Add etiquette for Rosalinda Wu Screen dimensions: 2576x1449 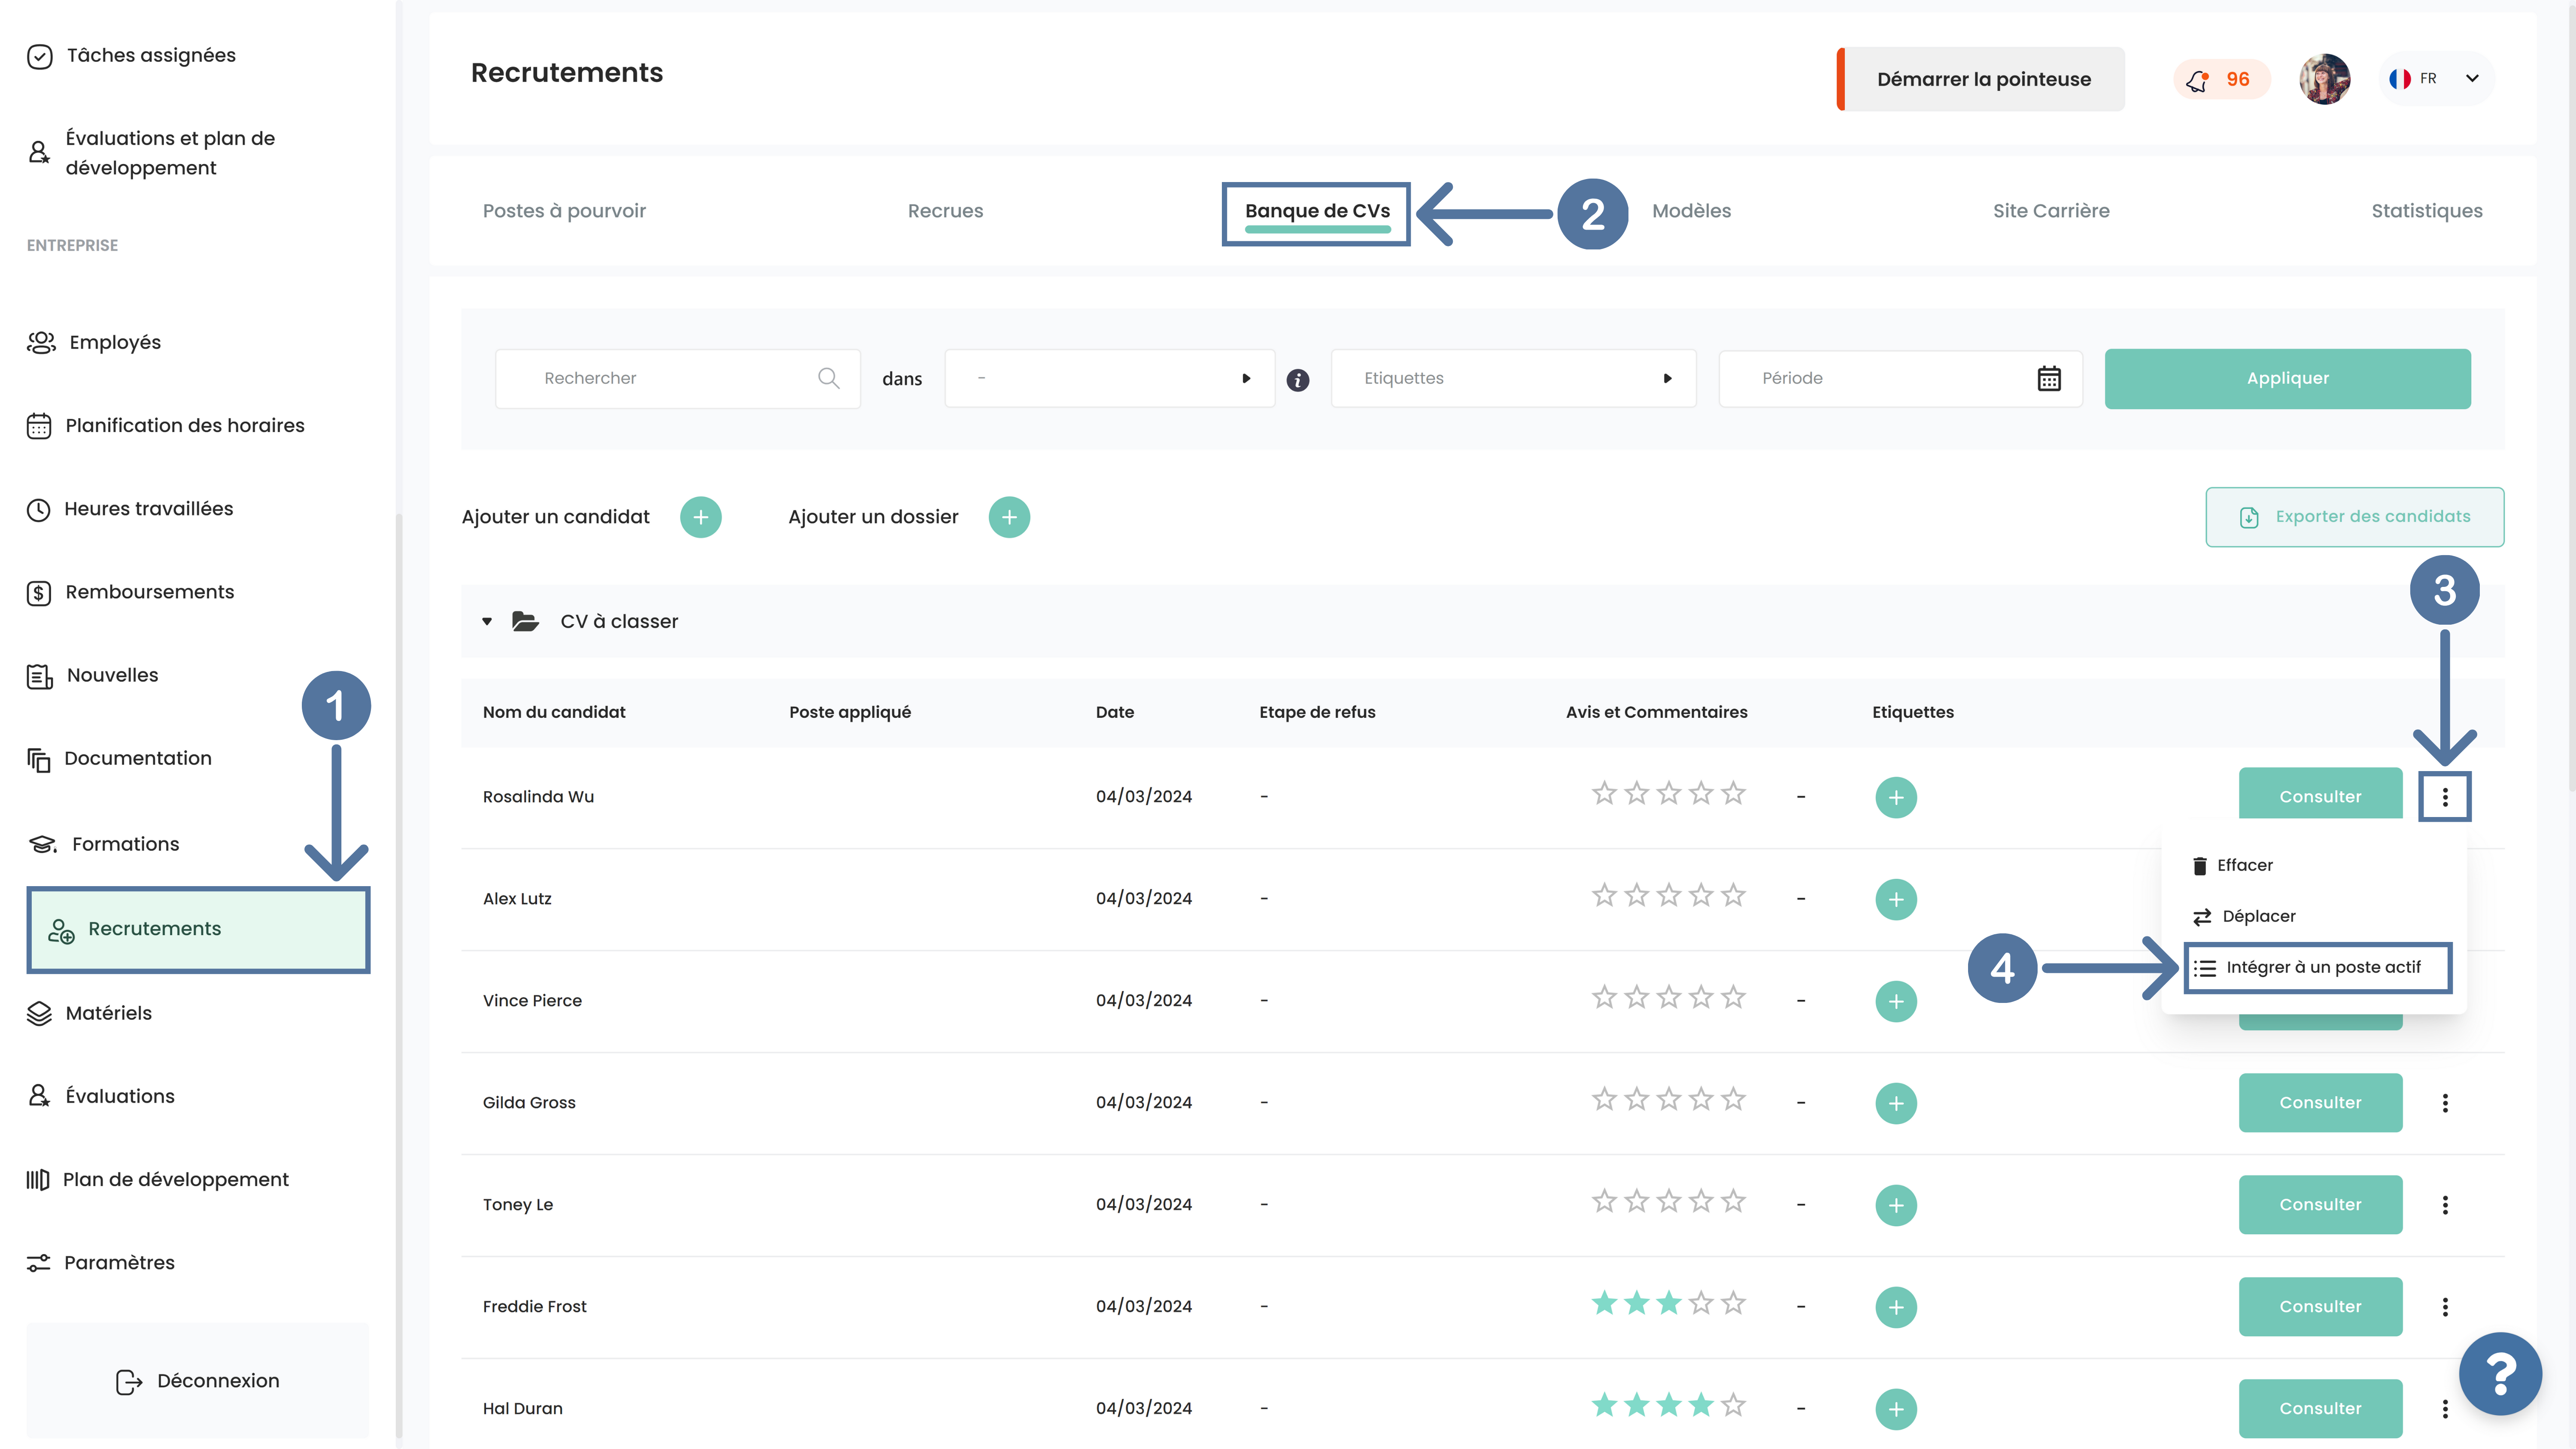1895,798
